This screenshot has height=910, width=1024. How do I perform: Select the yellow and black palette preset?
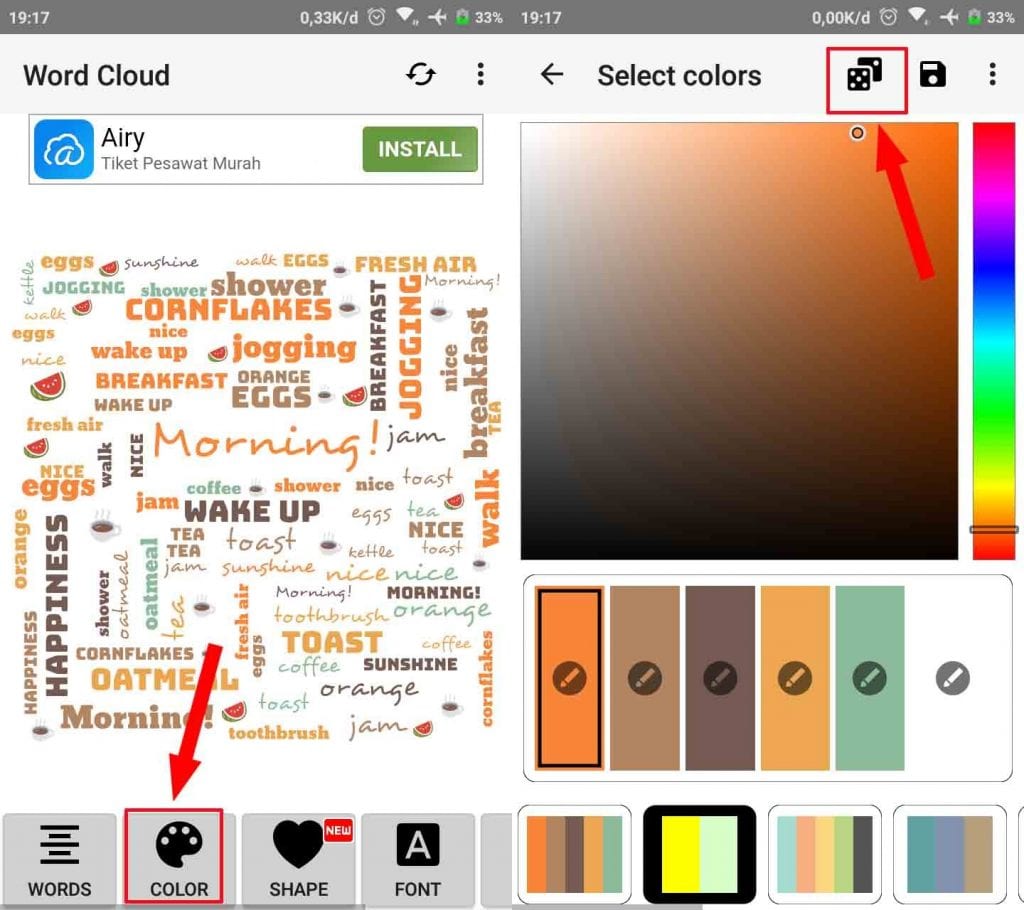[699, 854]
